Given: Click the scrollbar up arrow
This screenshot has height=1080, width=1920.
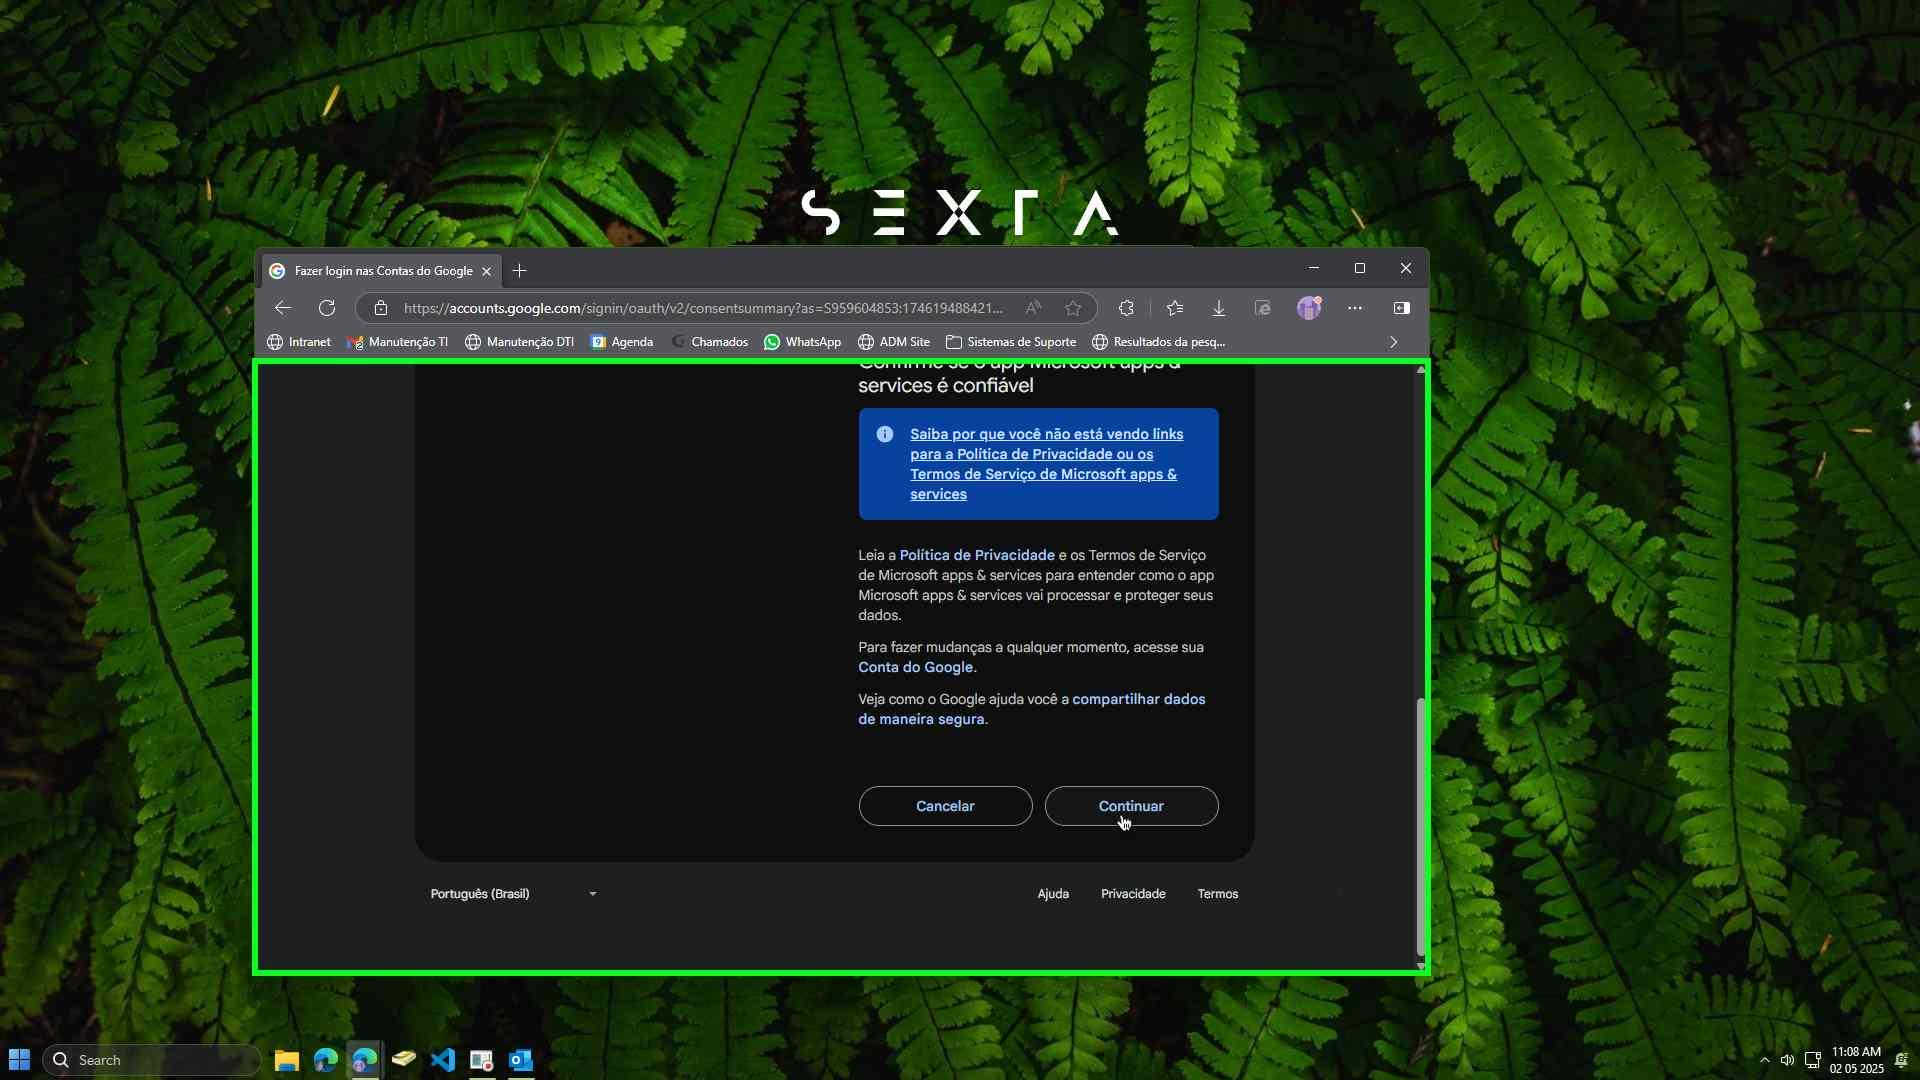Looking at the screenshot, I should pyautogui.click(x=1420, y=371).
